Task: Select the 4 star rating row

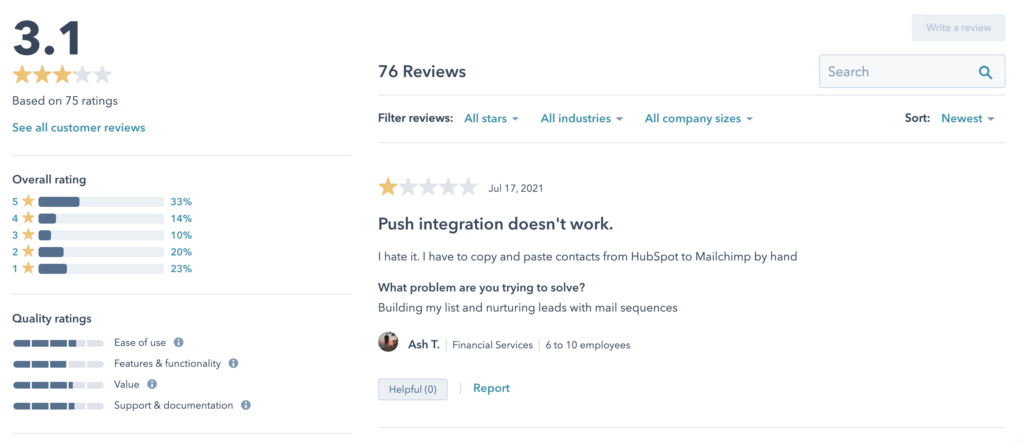Action: coord(102,219)
